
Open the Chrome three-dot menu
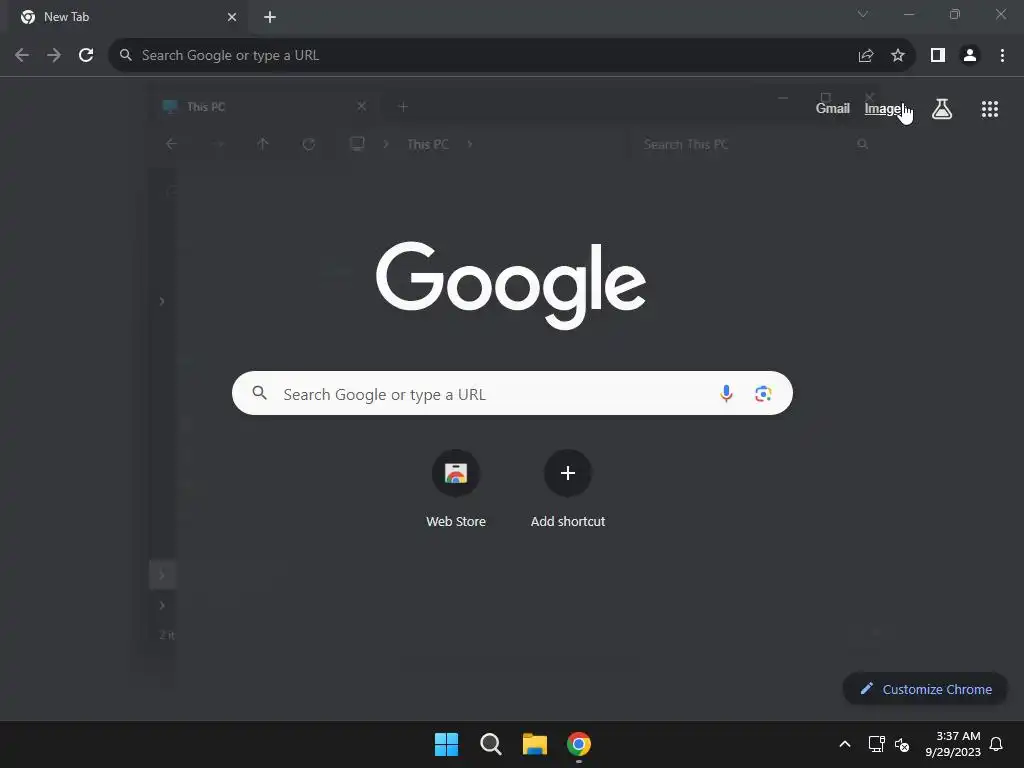click(x=1002, y=56)
